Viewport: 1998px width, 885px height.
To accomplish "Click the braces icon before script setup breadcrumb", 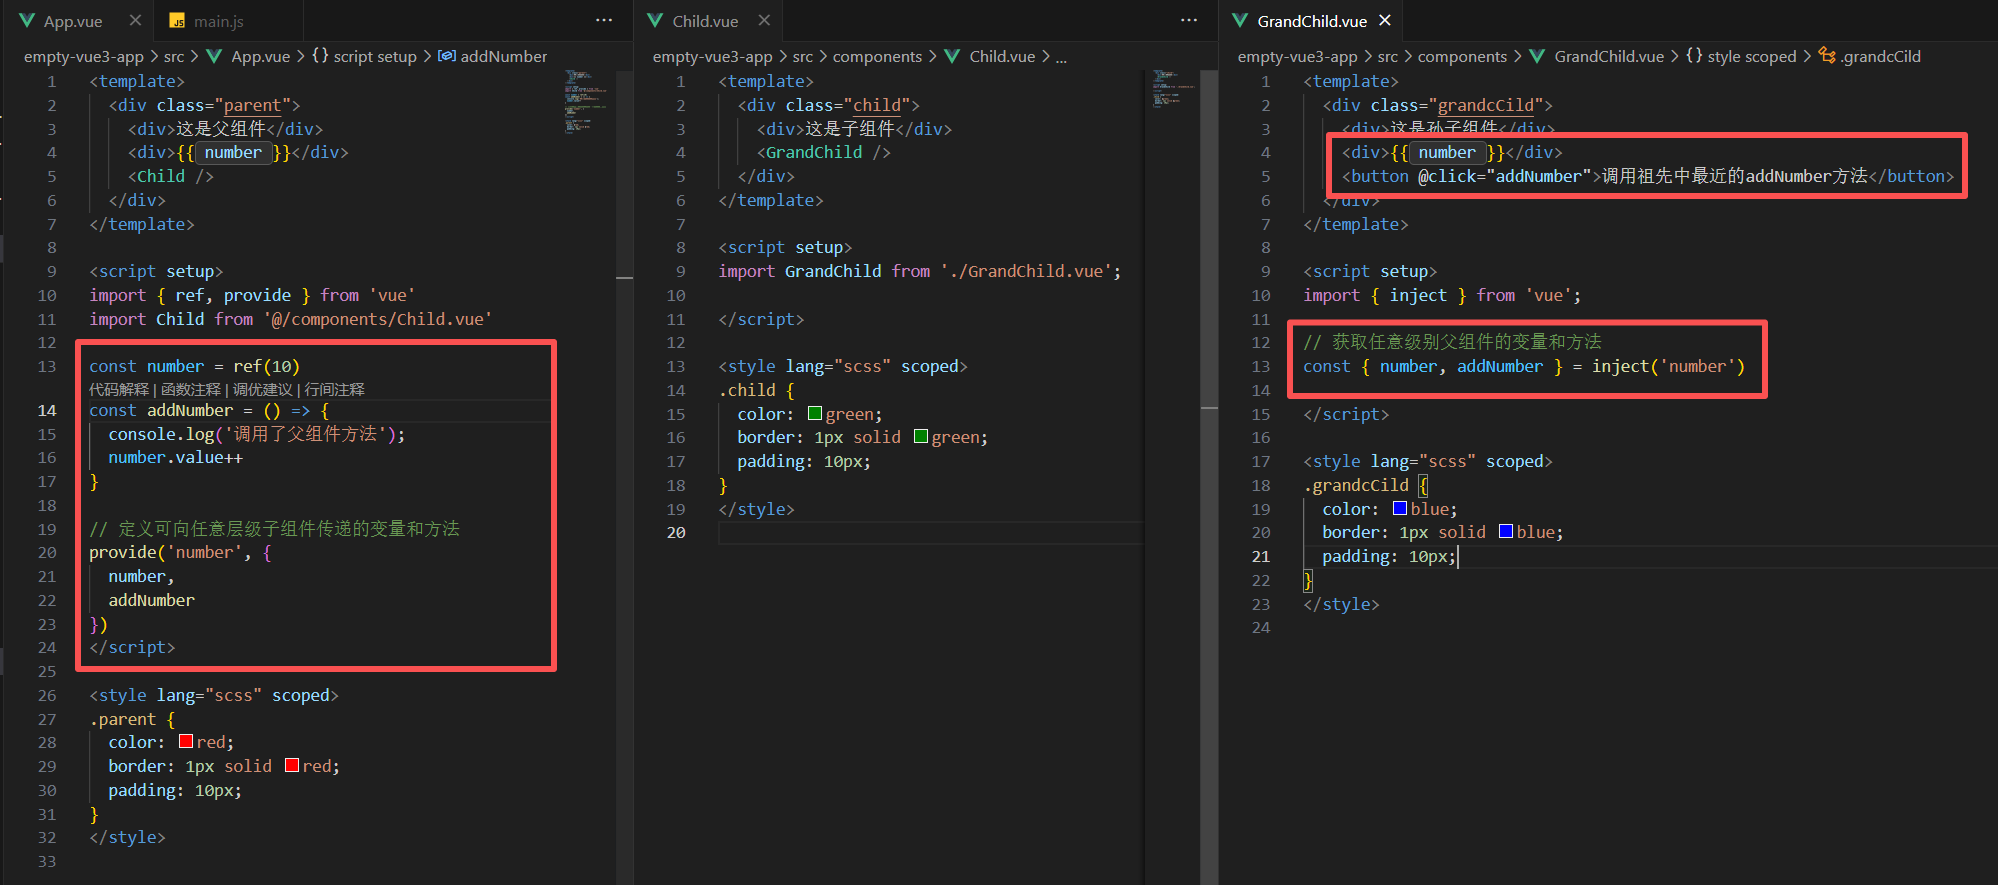I will (320, 56).
